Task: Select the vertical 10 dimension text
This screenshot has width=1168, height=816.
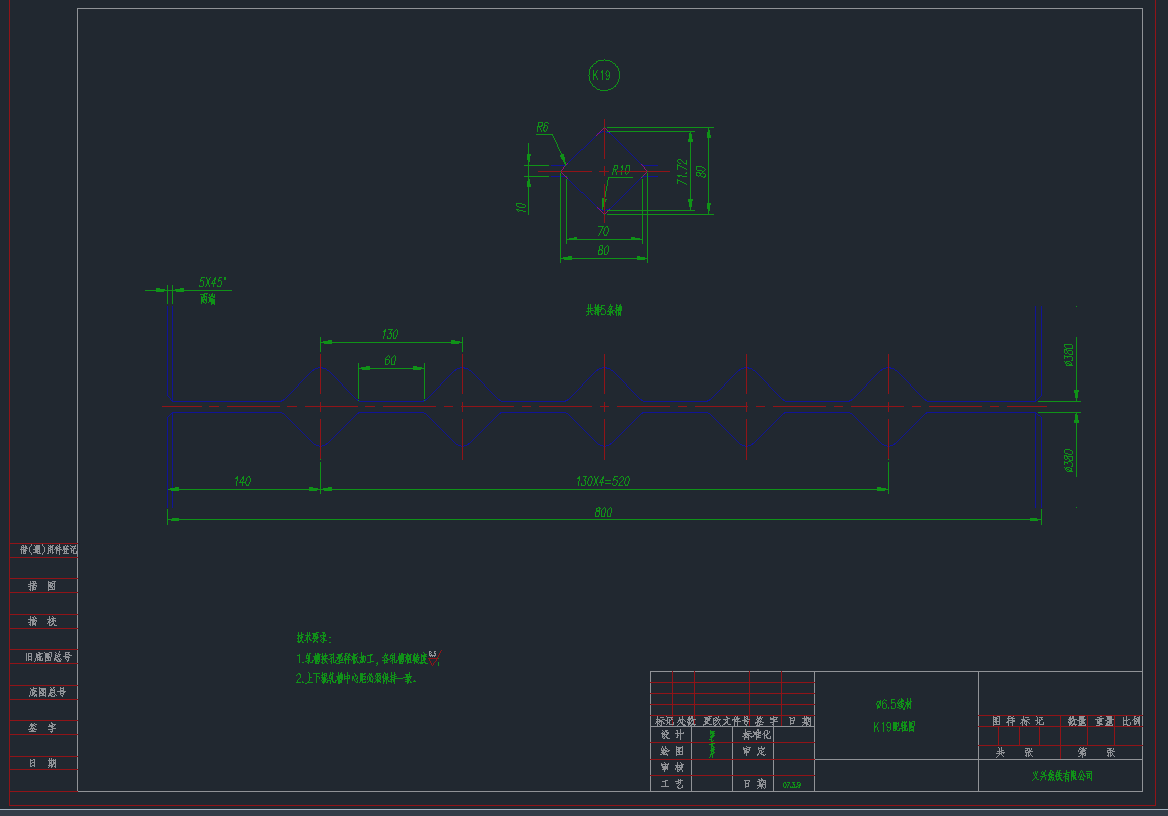Action: (521, 207)
